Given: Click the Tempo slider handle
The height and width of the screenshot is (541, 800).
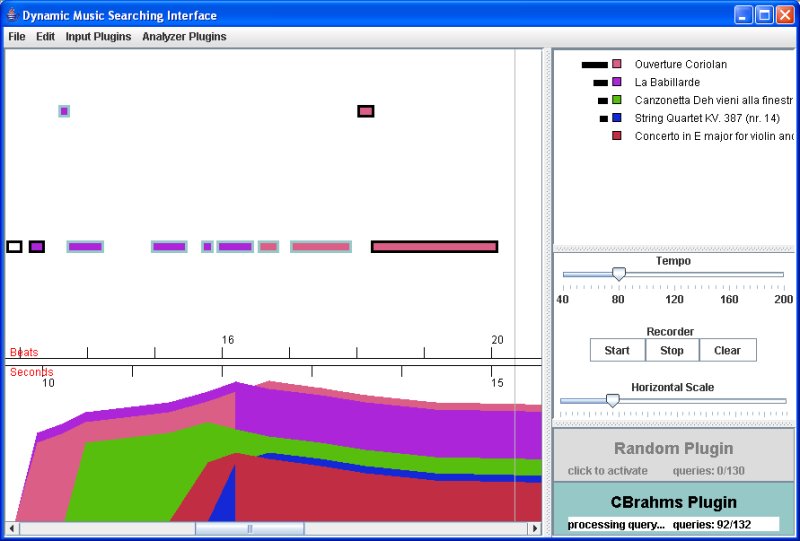Looking at the screenshot, I should 619,274.
